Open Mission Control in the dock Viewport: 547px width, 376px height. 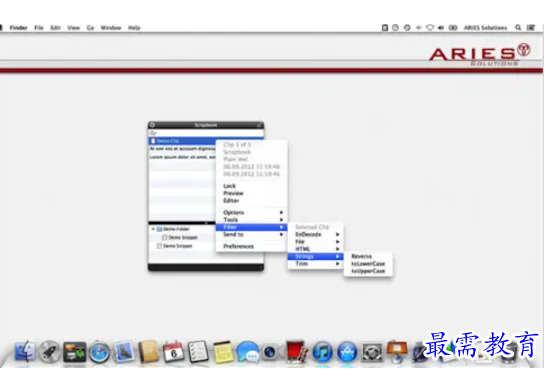(x=74, y=351)
